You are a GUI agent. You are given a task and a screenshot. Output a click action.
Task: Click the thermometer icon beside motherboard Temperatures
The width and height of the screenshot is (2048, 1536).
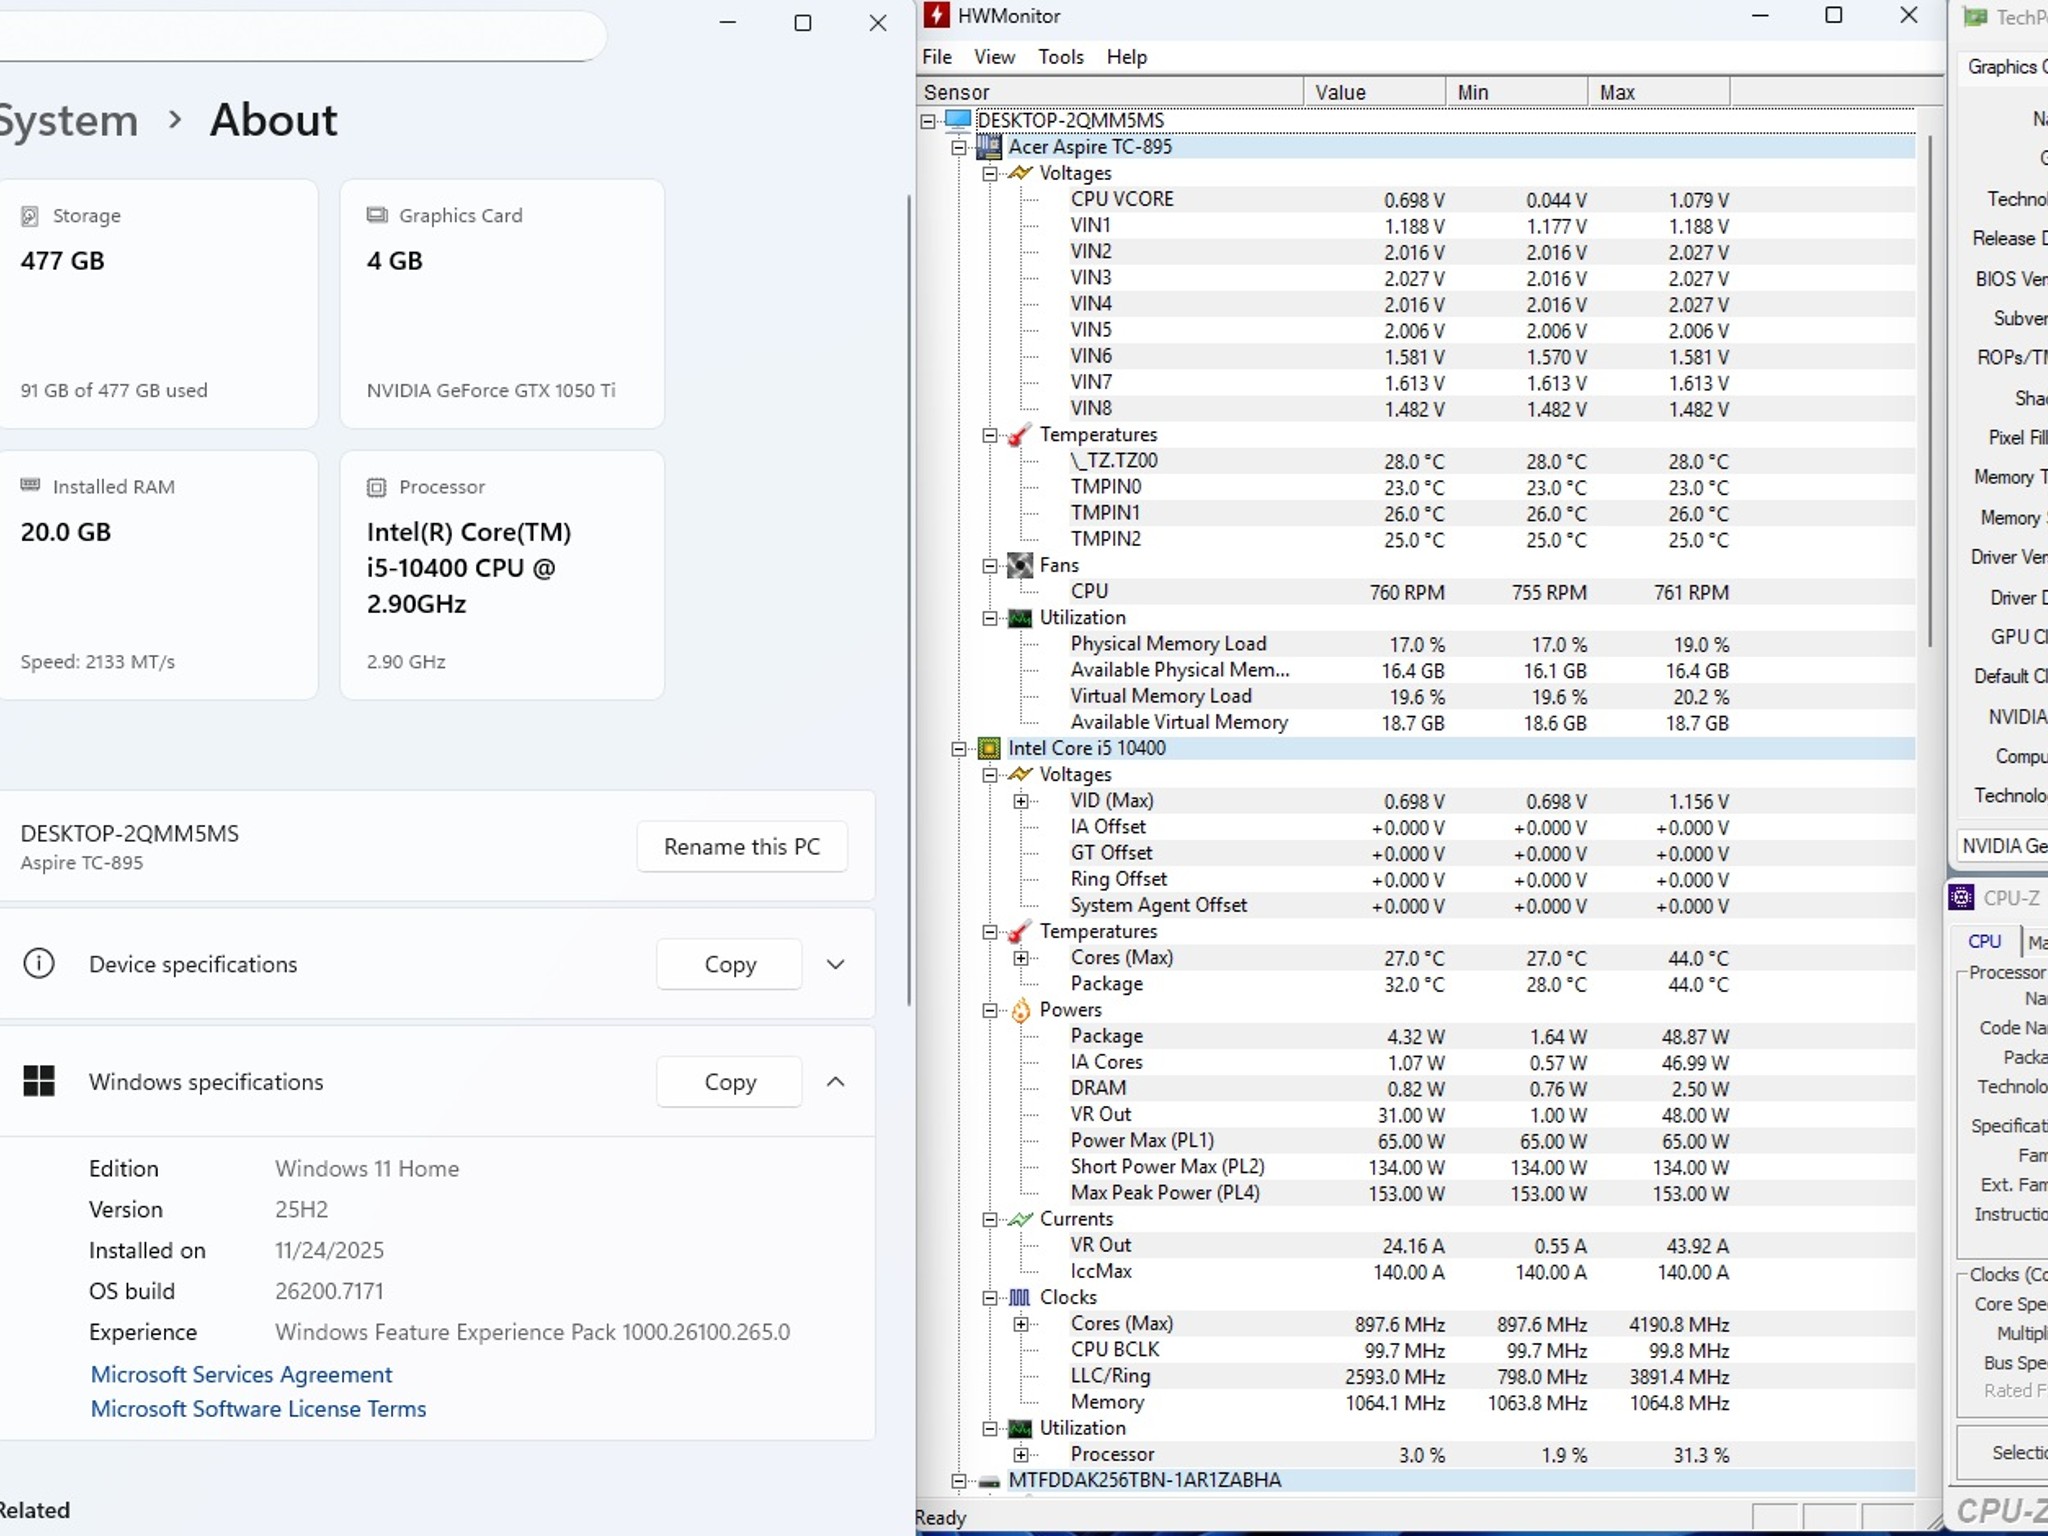coord(1019,435)
